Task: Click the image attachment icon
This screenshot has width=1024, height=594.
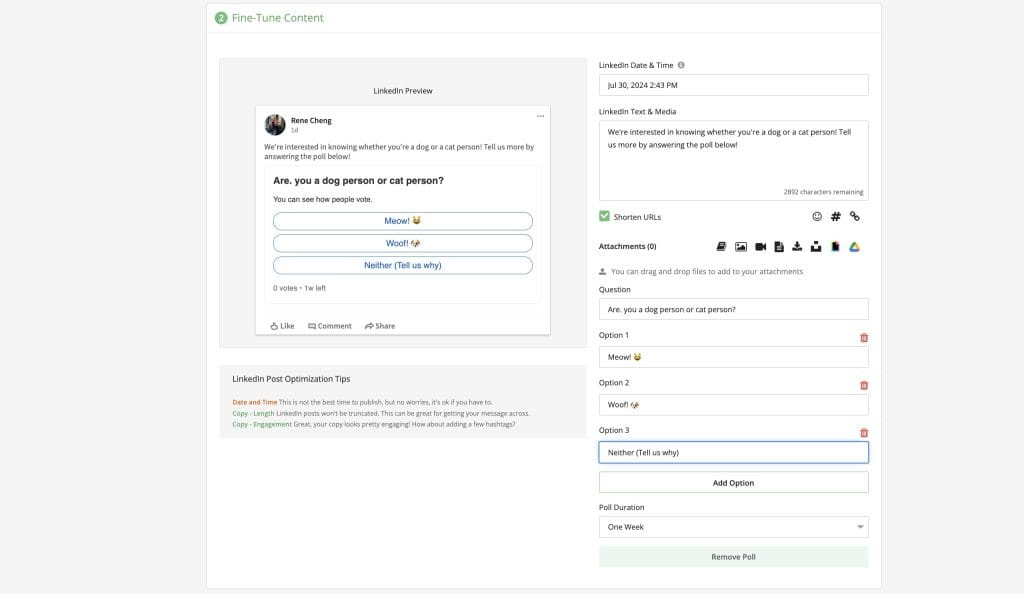Action: 741,246
